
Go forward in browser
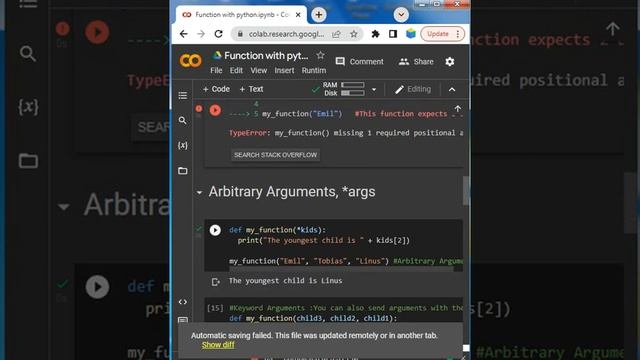201,34
